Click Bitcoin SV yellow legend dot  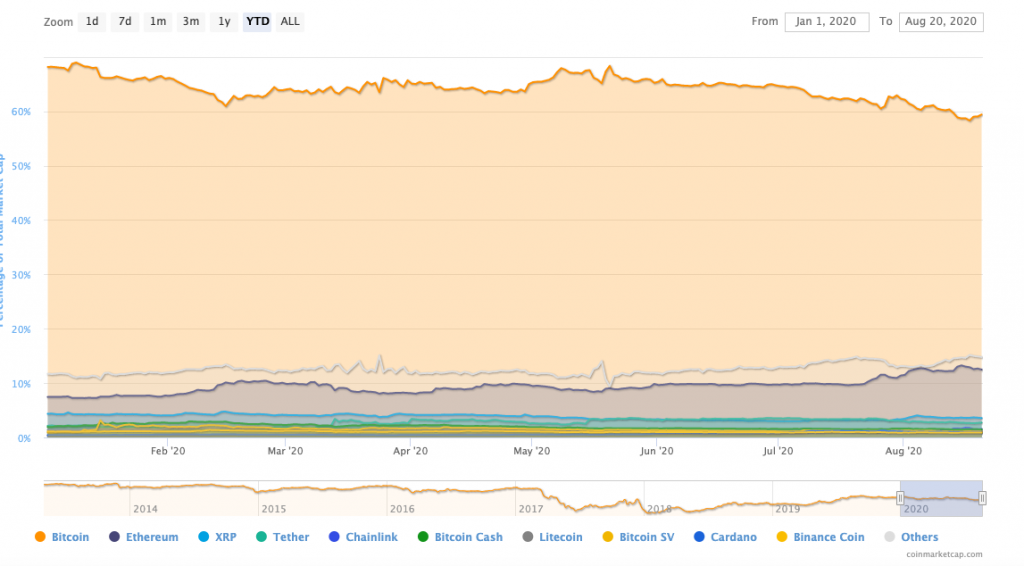[607, 537]
